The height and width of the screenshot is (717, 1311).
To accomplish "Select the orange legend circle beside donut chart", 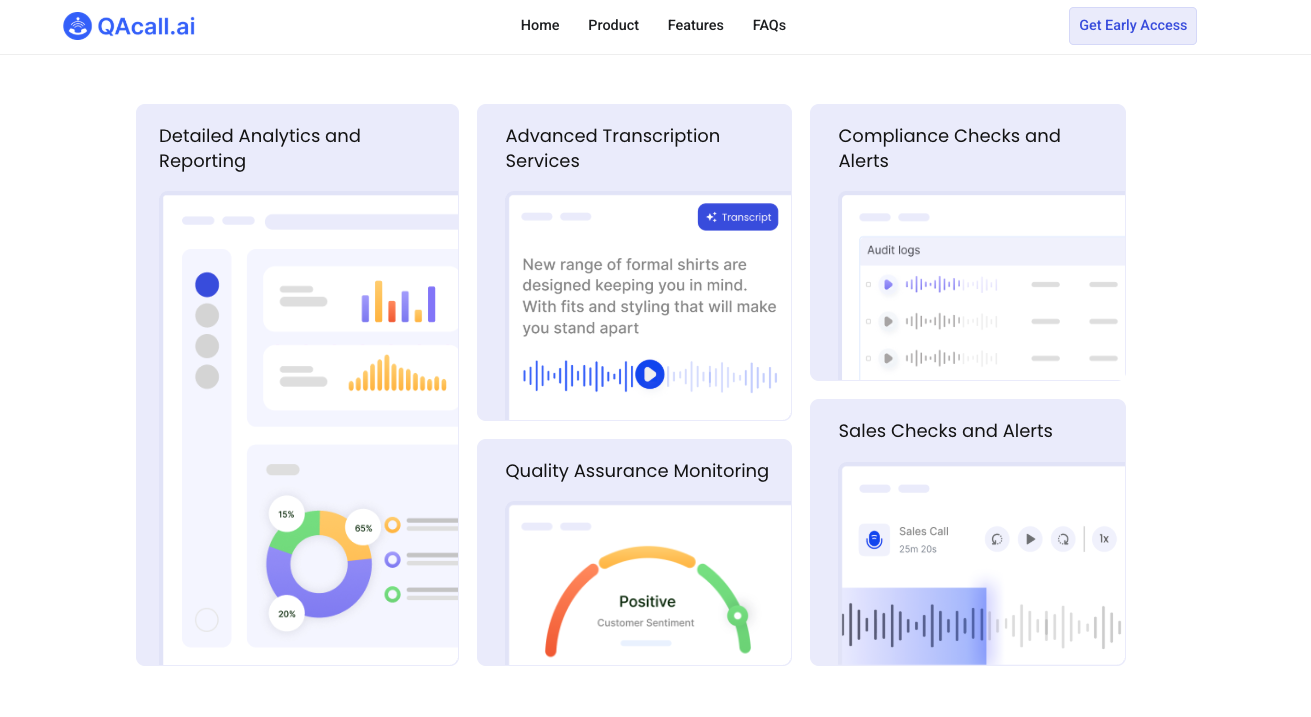I will [x=393, y=525].
